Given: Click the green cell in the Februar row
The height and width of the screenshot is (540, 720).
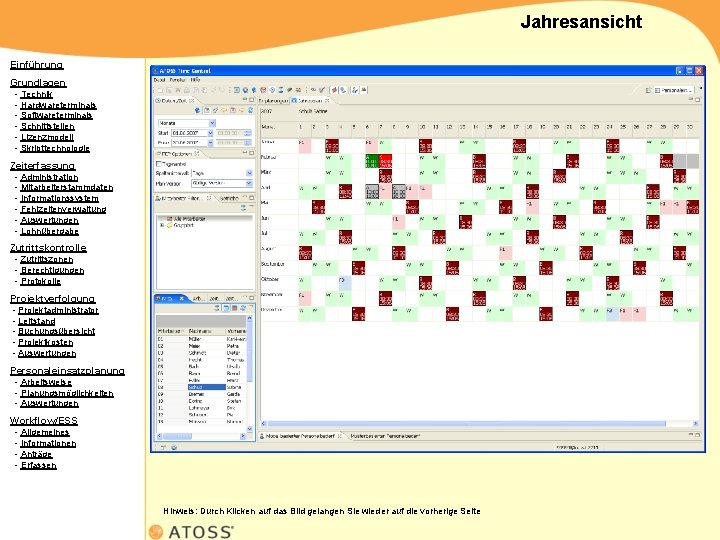Looking at the screenshot, I should click(x=372, y=161).
